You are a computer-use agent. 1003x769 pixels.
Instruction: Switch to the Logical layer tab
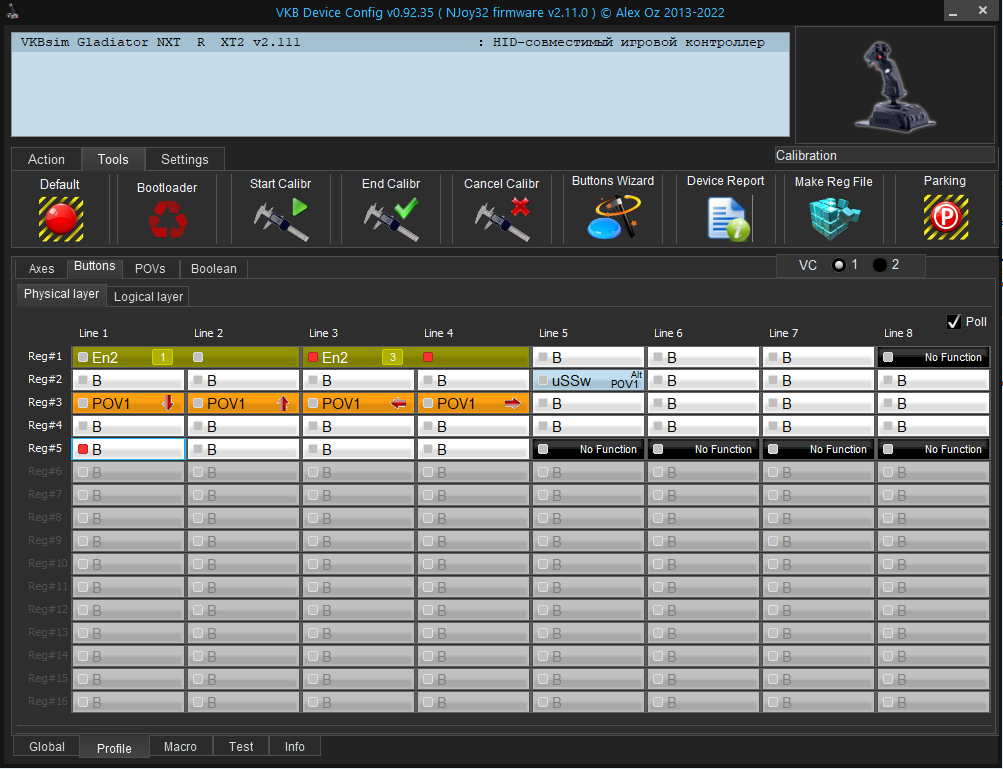click(x=148, y=297)
